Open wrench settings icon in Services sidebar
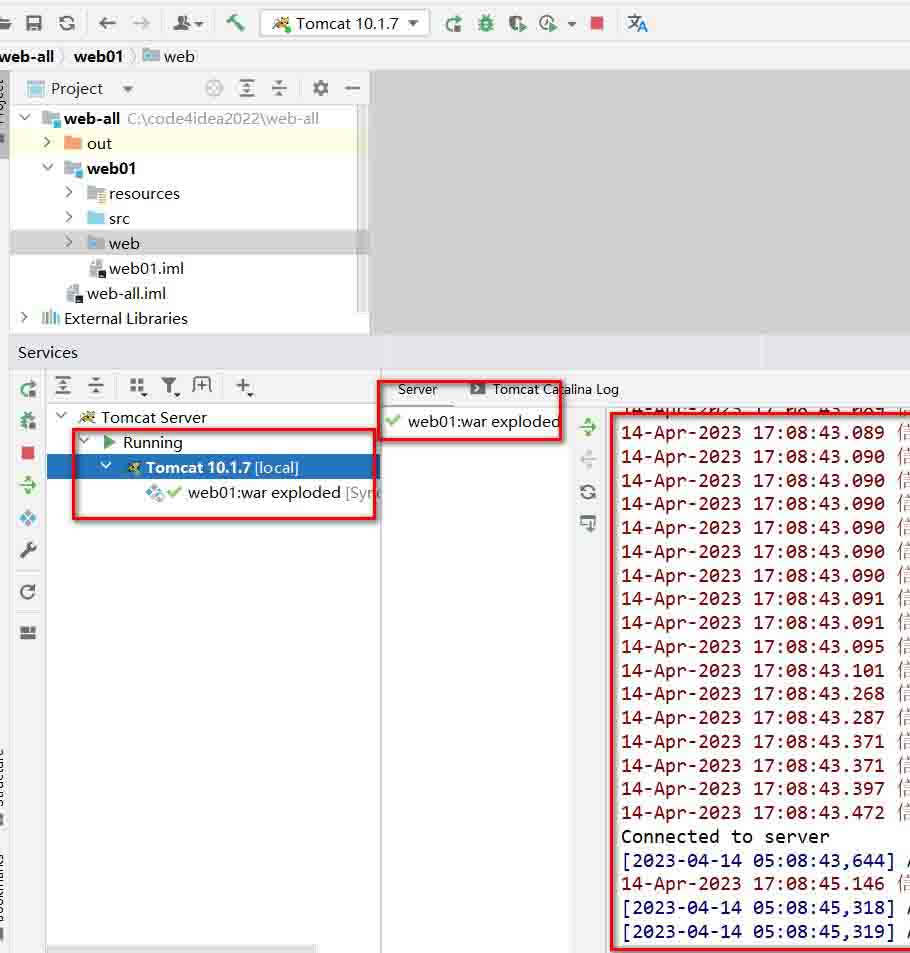 tap(28, 550)
